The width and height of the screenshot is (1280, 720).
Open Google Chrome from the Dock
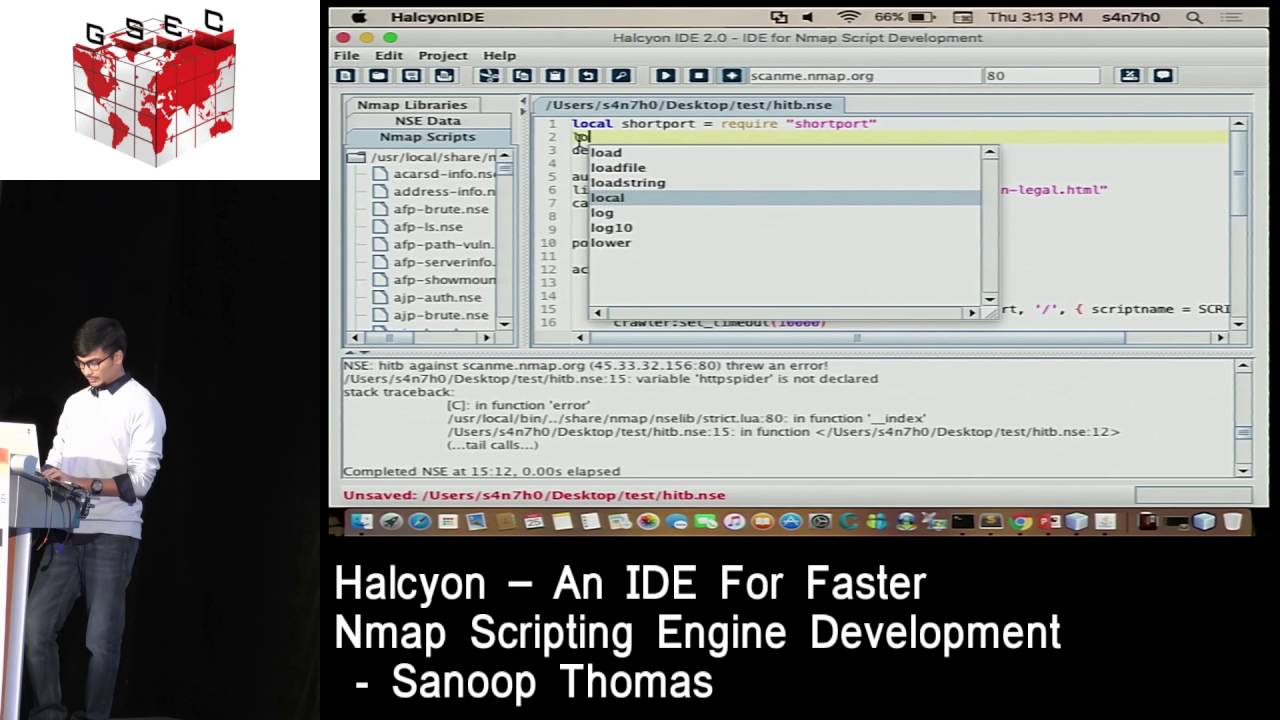(x=1020, y=521)
